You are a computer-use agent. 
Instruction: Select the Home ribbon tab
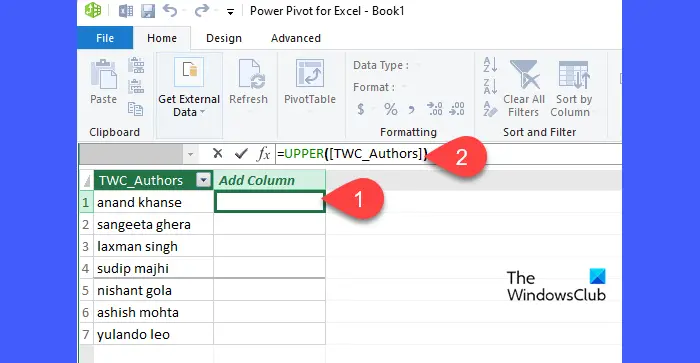coord(162,38)
